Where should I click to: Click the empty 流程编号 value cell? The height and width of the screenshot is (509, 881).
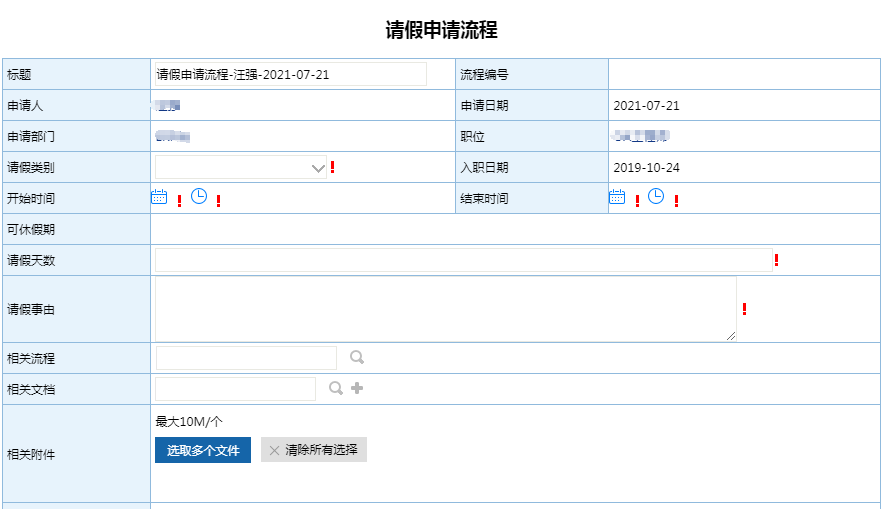click(743, 74)
